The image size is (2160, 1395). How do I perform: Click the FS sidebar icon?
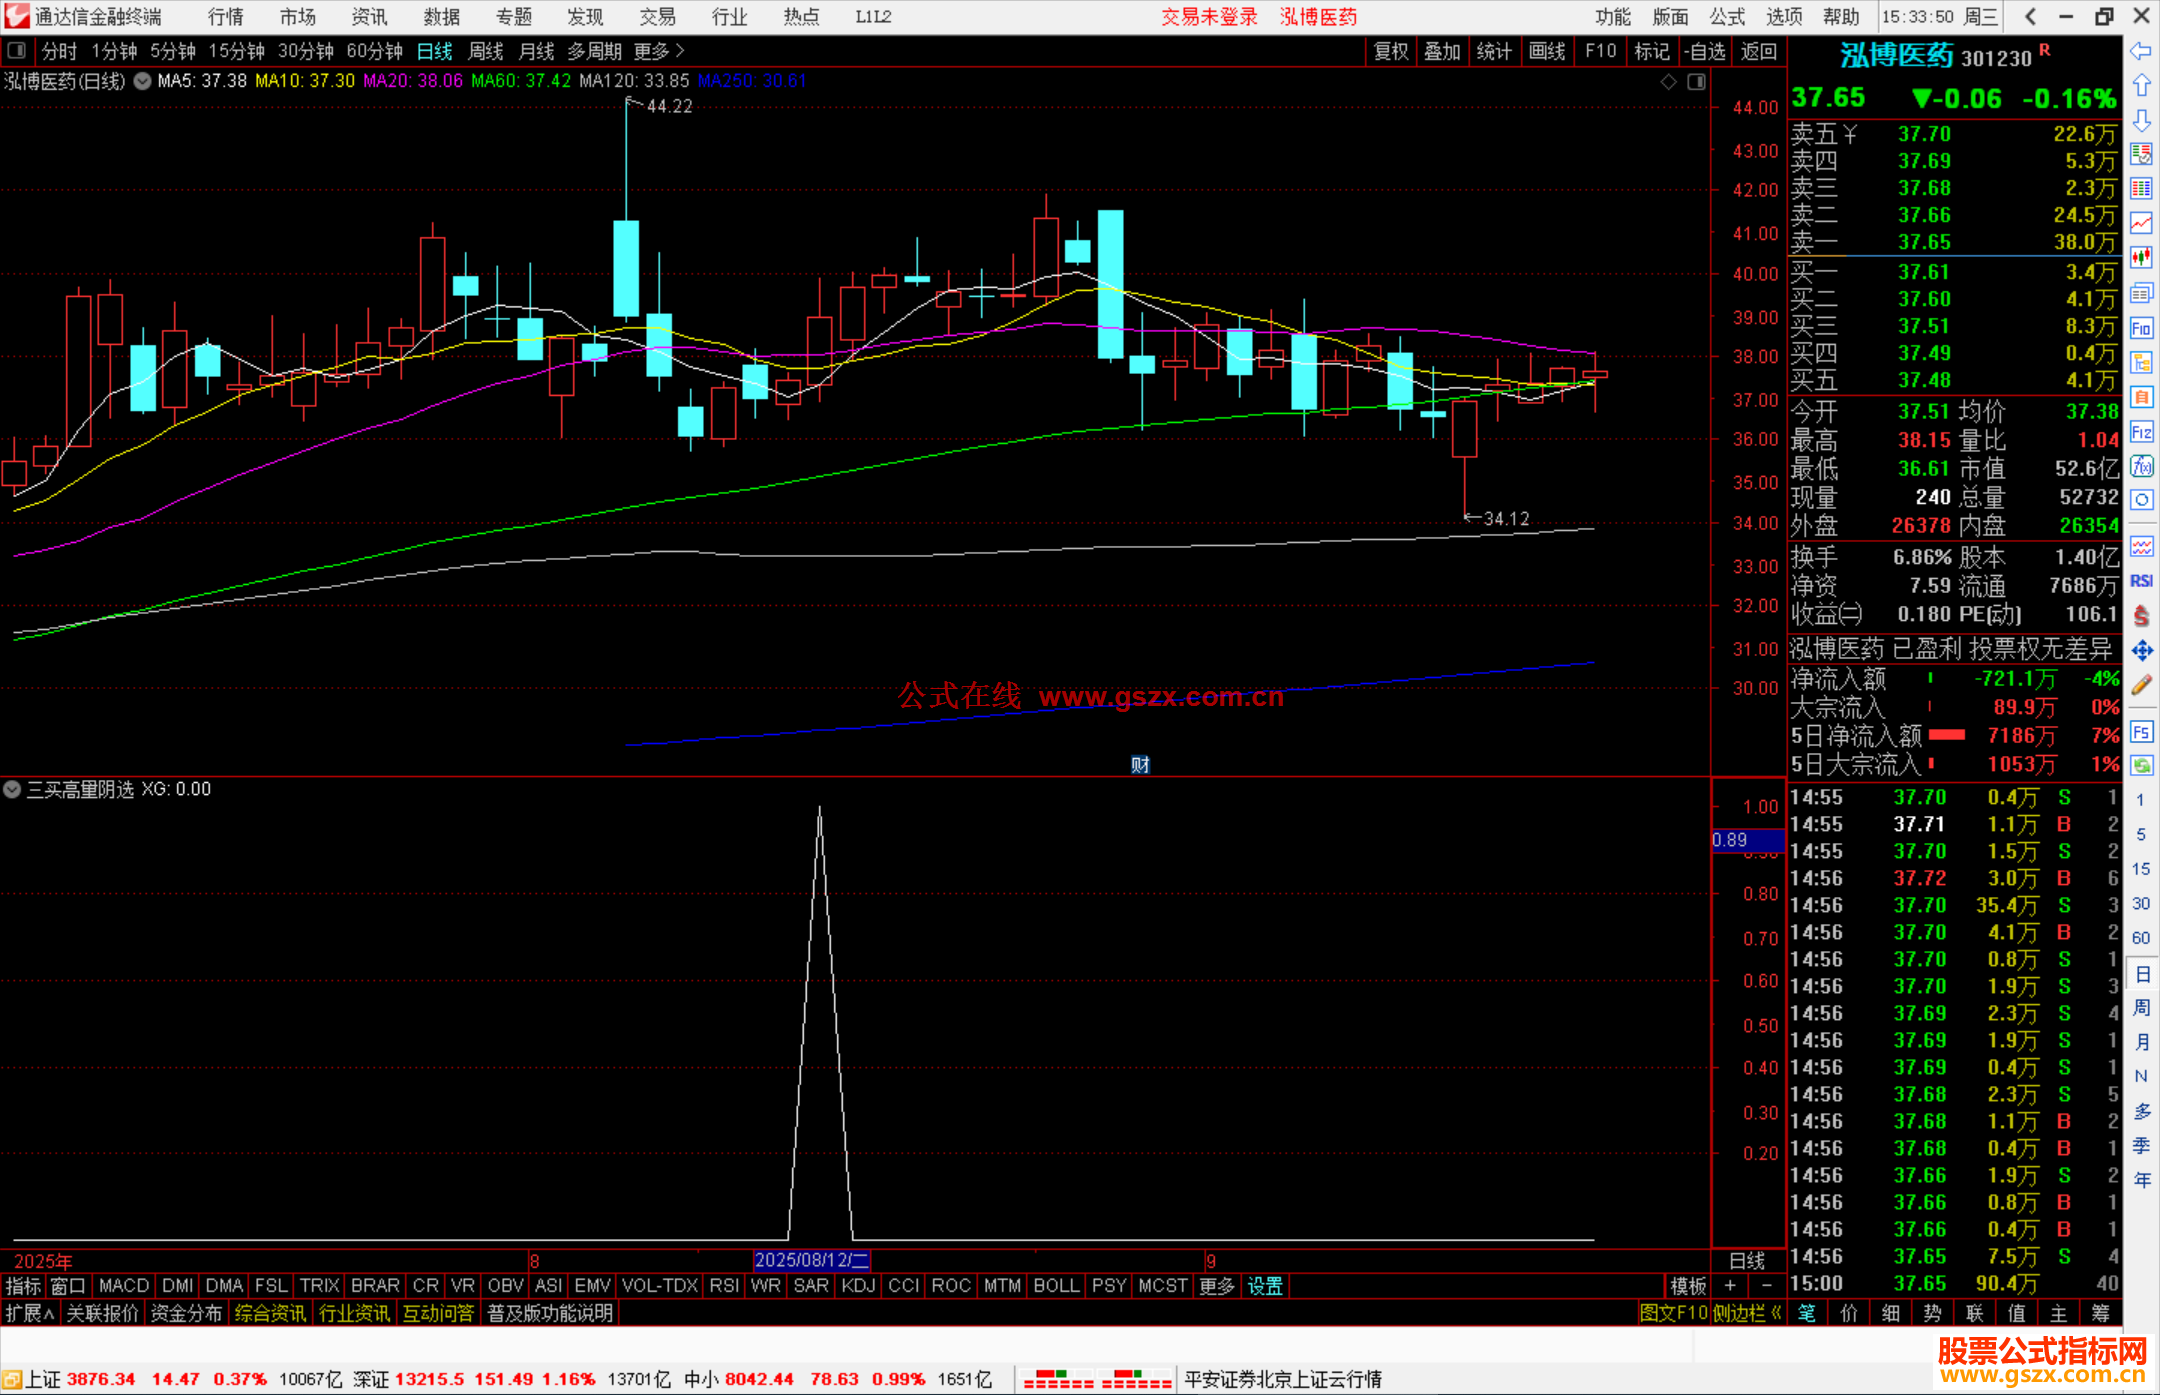tap(2141, 732)
